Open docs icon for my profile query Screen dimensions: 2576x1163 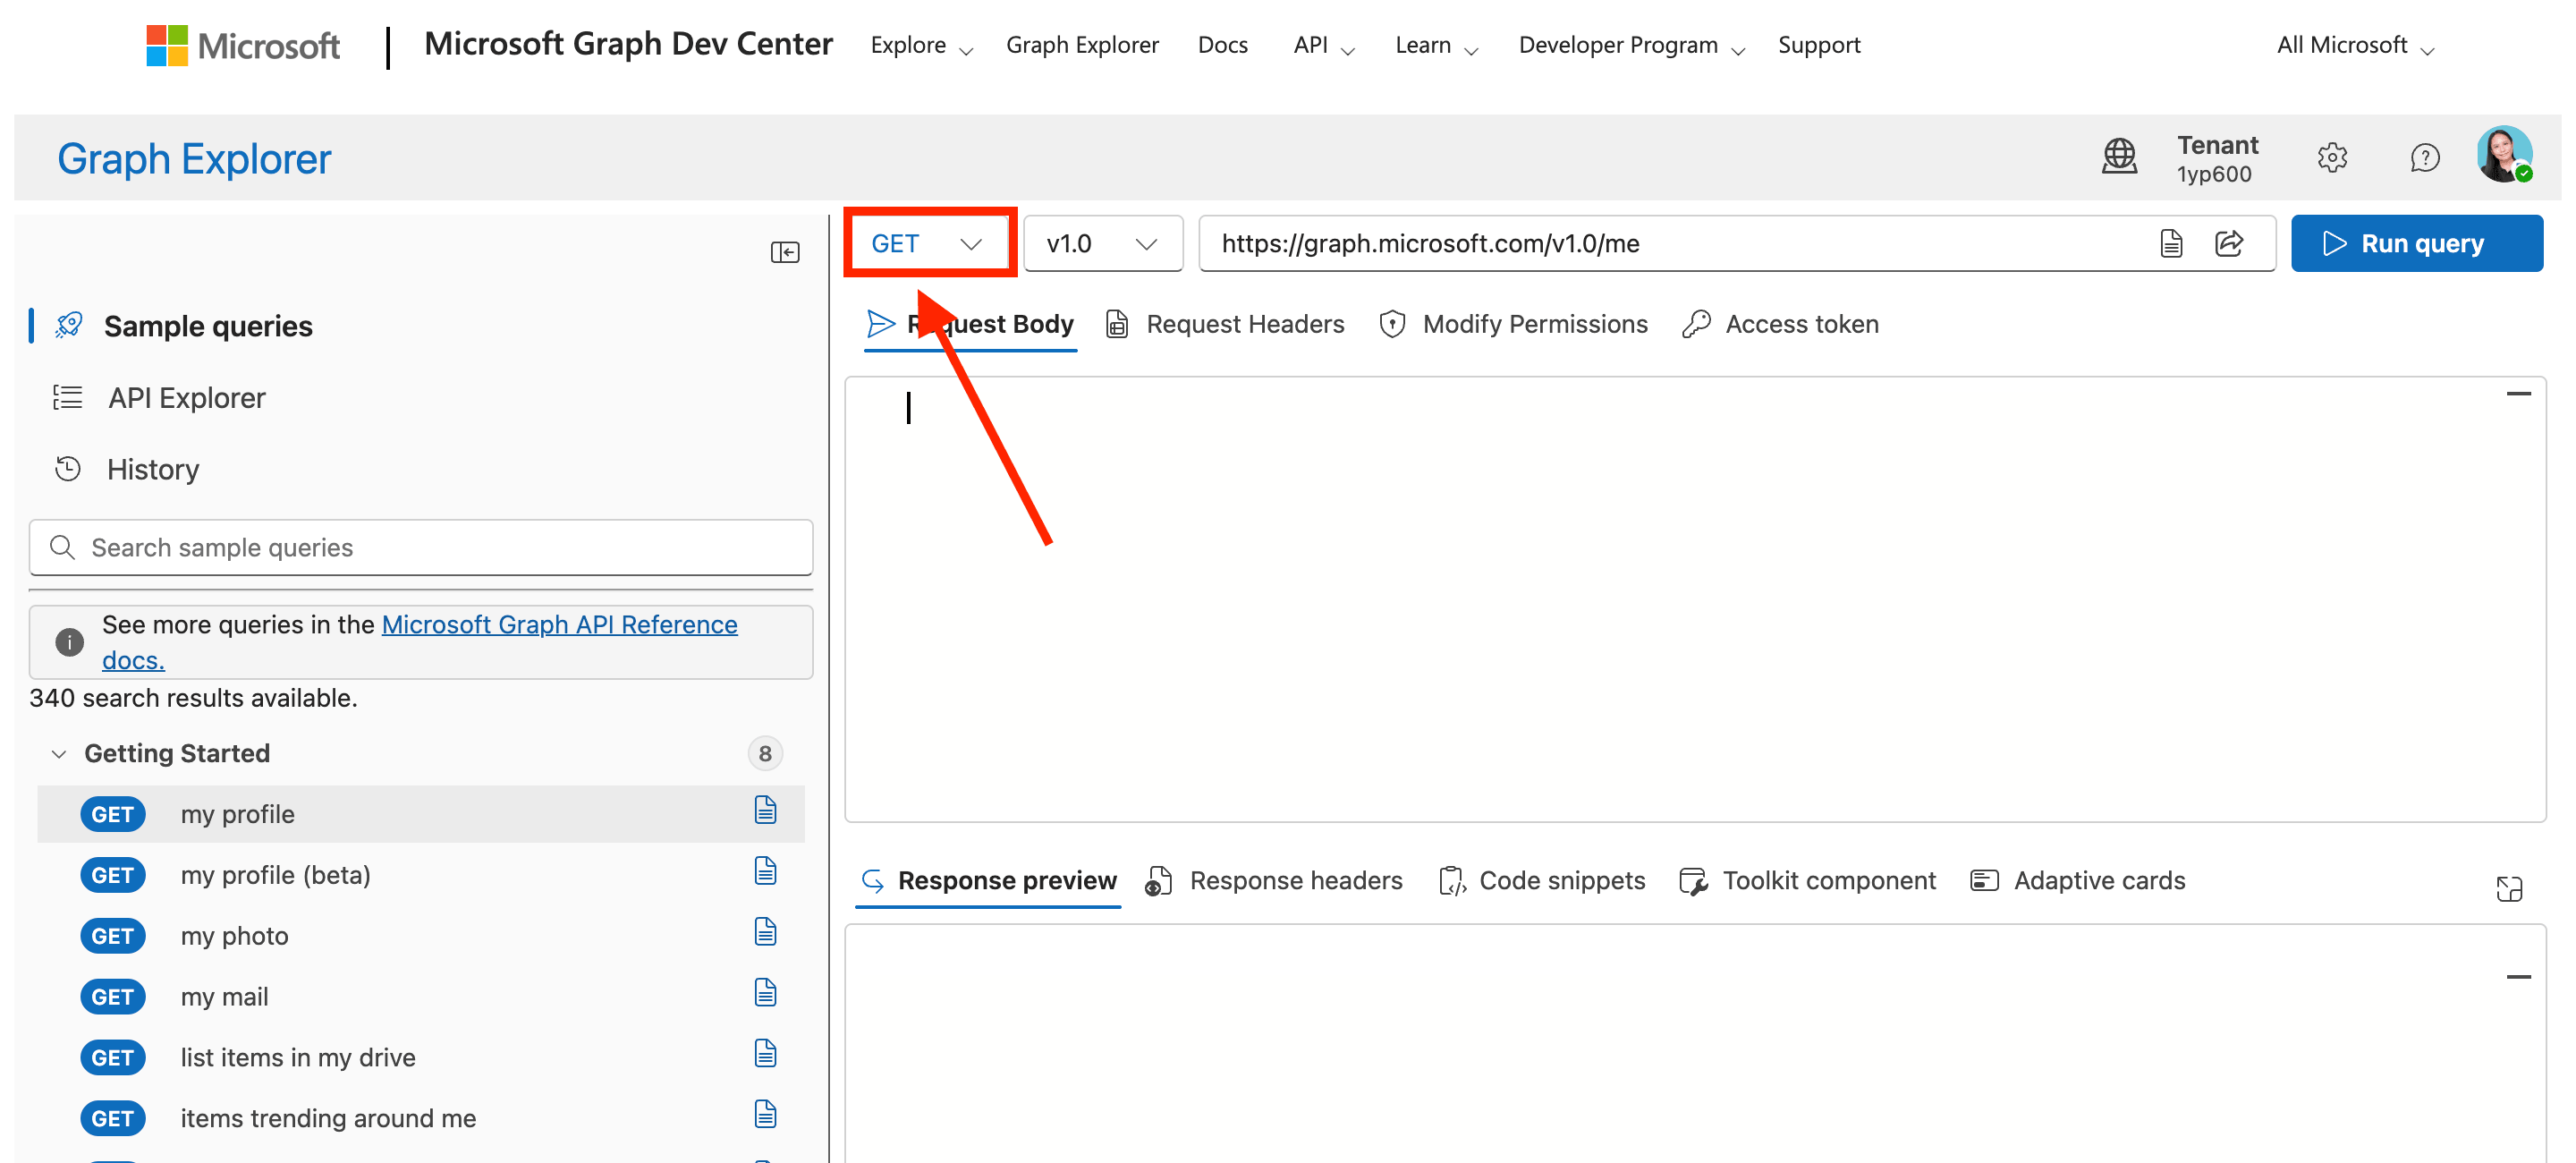765,810
